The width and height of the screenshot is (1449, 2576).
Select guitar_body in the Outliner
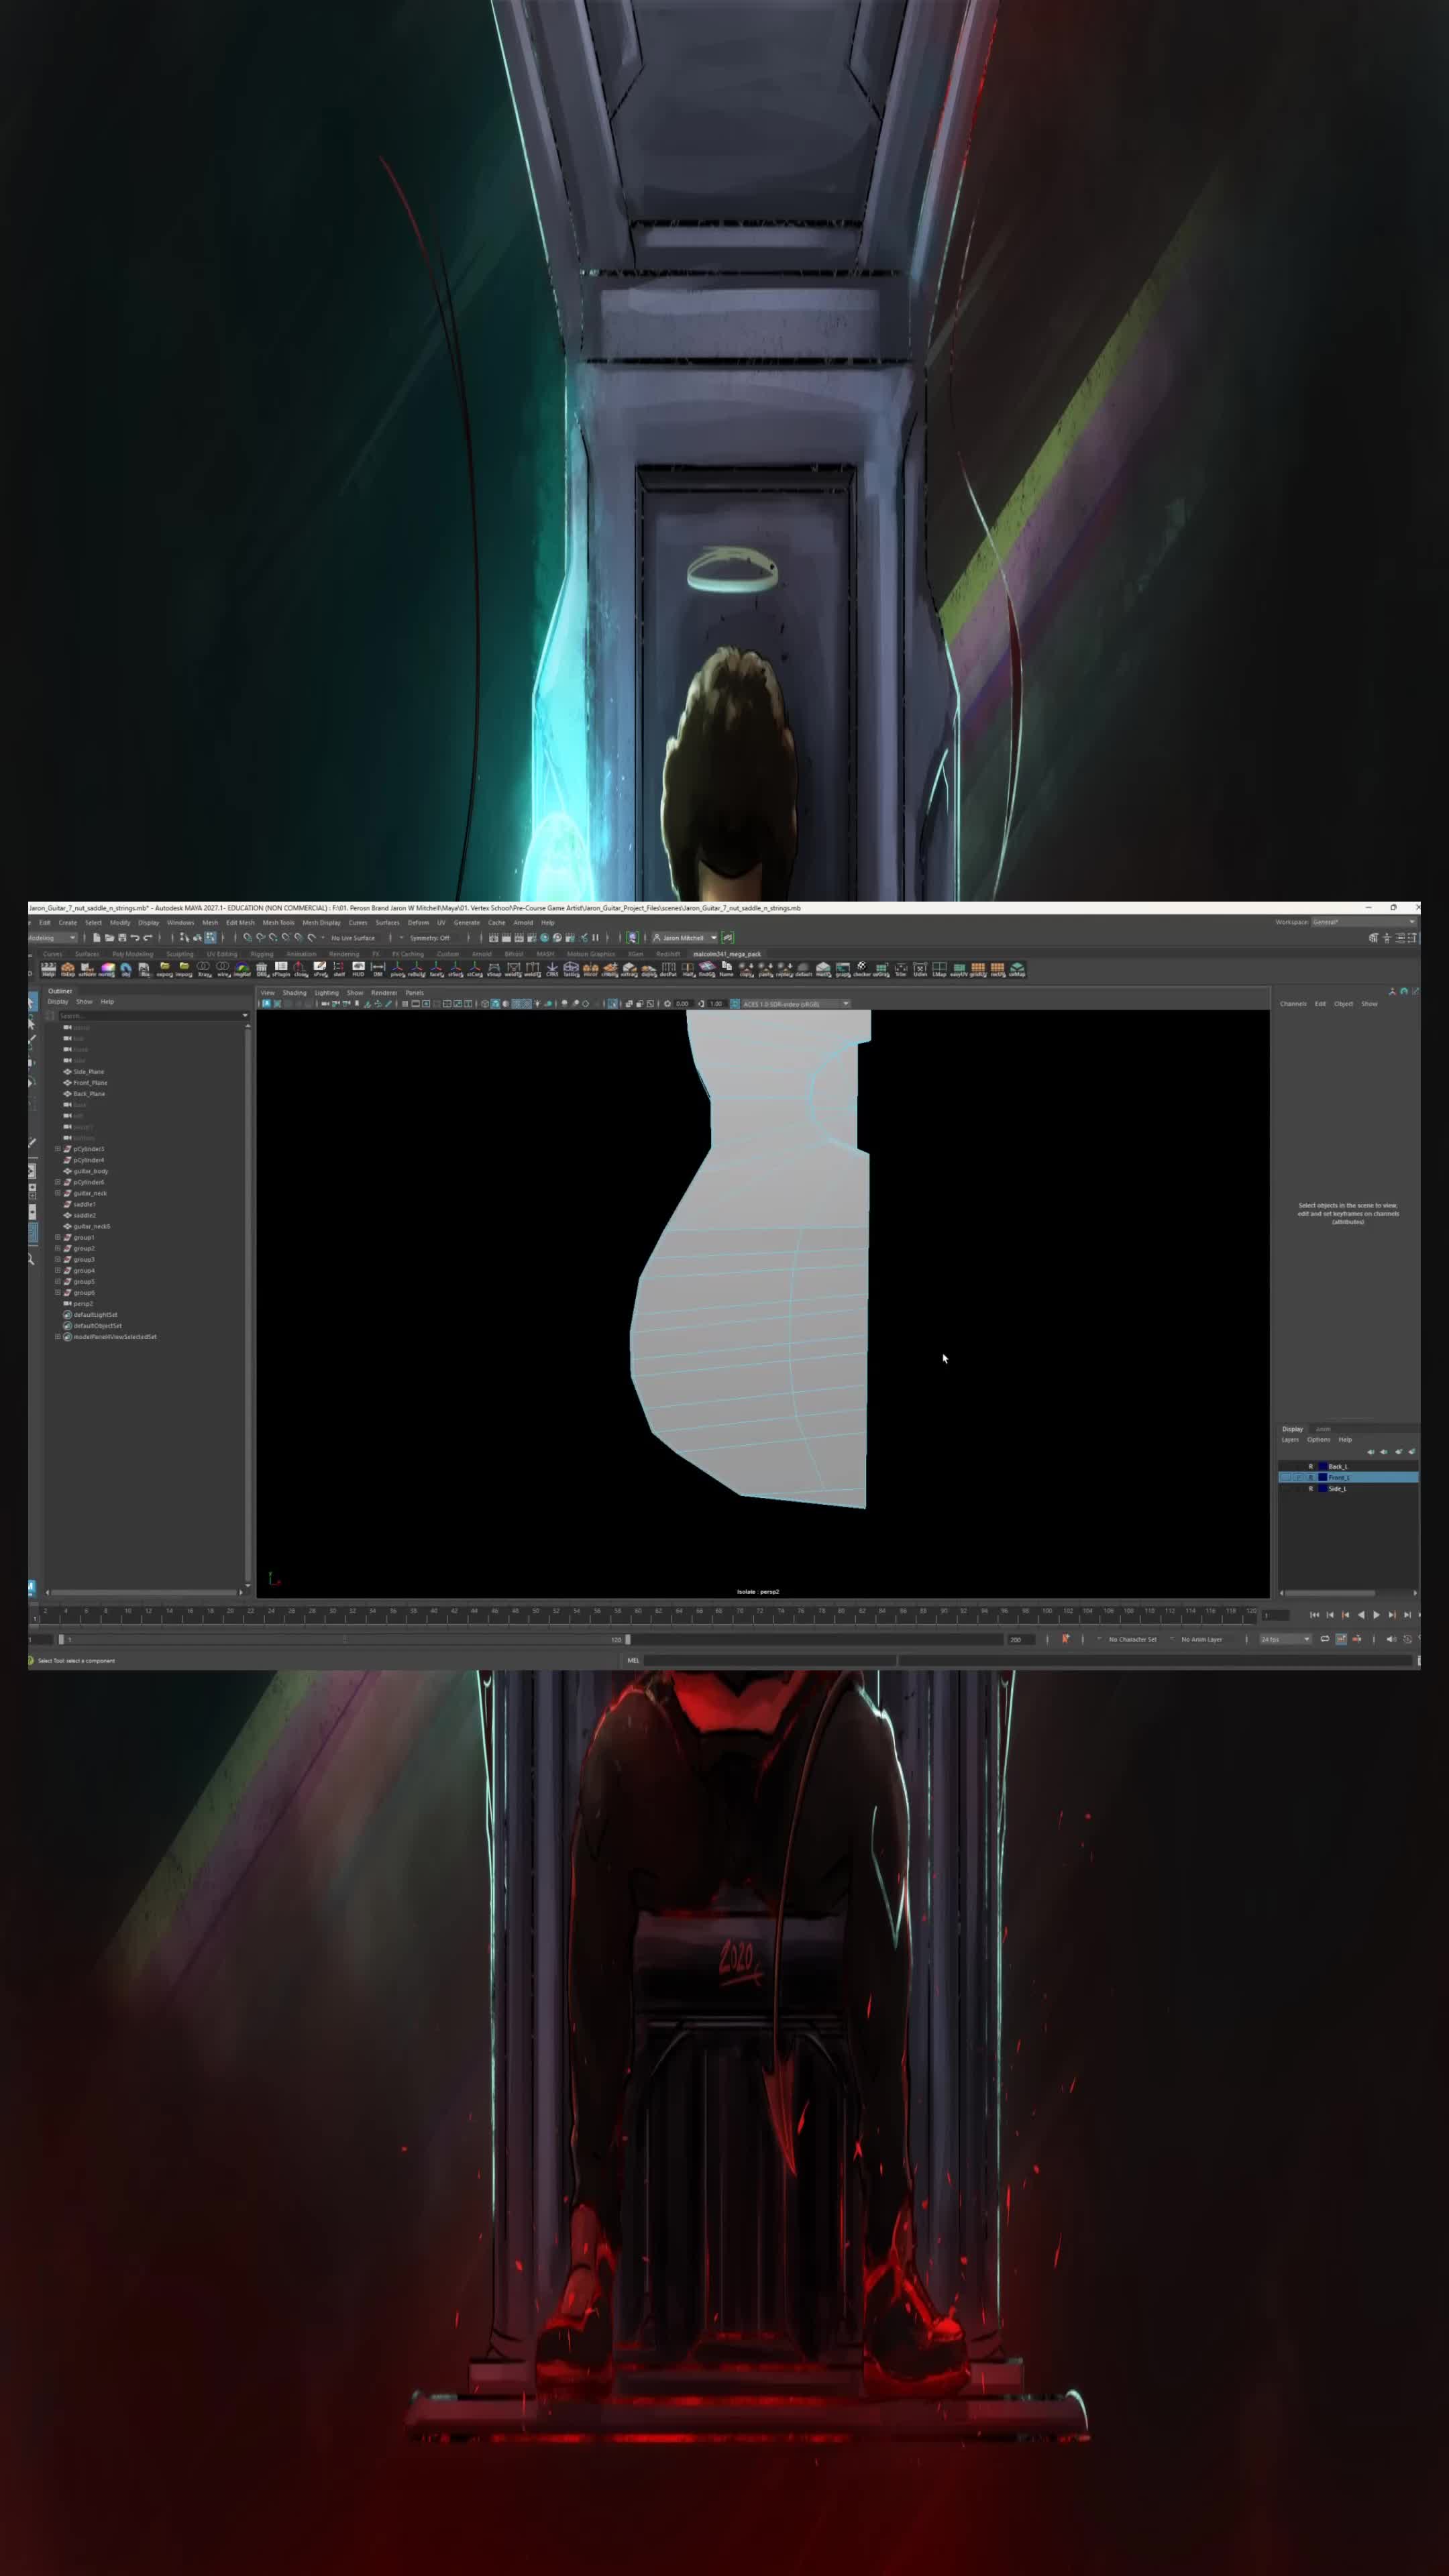click(90, 1171)
